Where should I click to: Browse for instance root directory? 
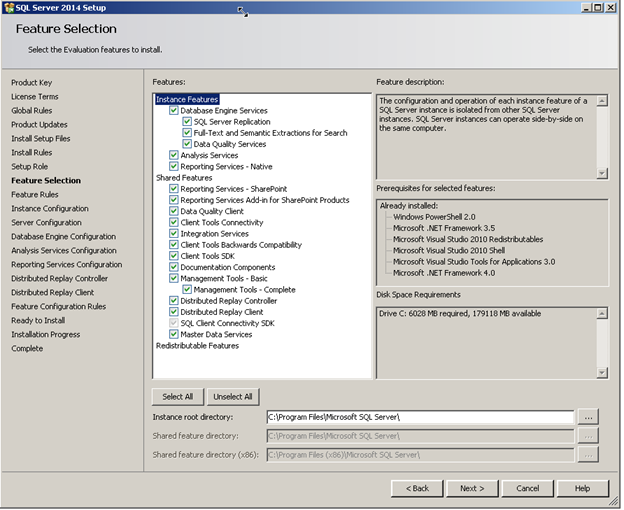click(588, 417)
